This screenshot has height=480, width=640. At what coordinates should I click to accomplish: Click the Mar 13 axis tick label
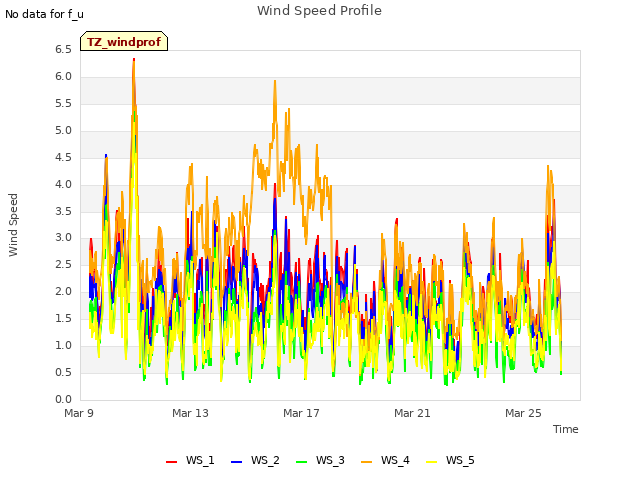[190, 413]
